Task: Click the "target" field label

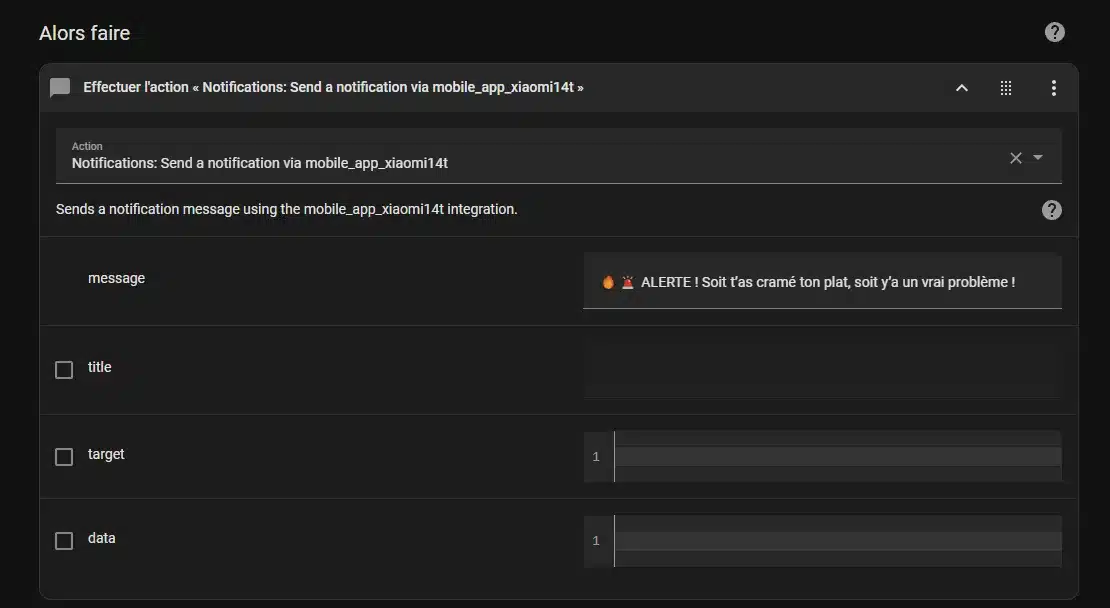Action: pyautogui.click(x=105, y=454)
